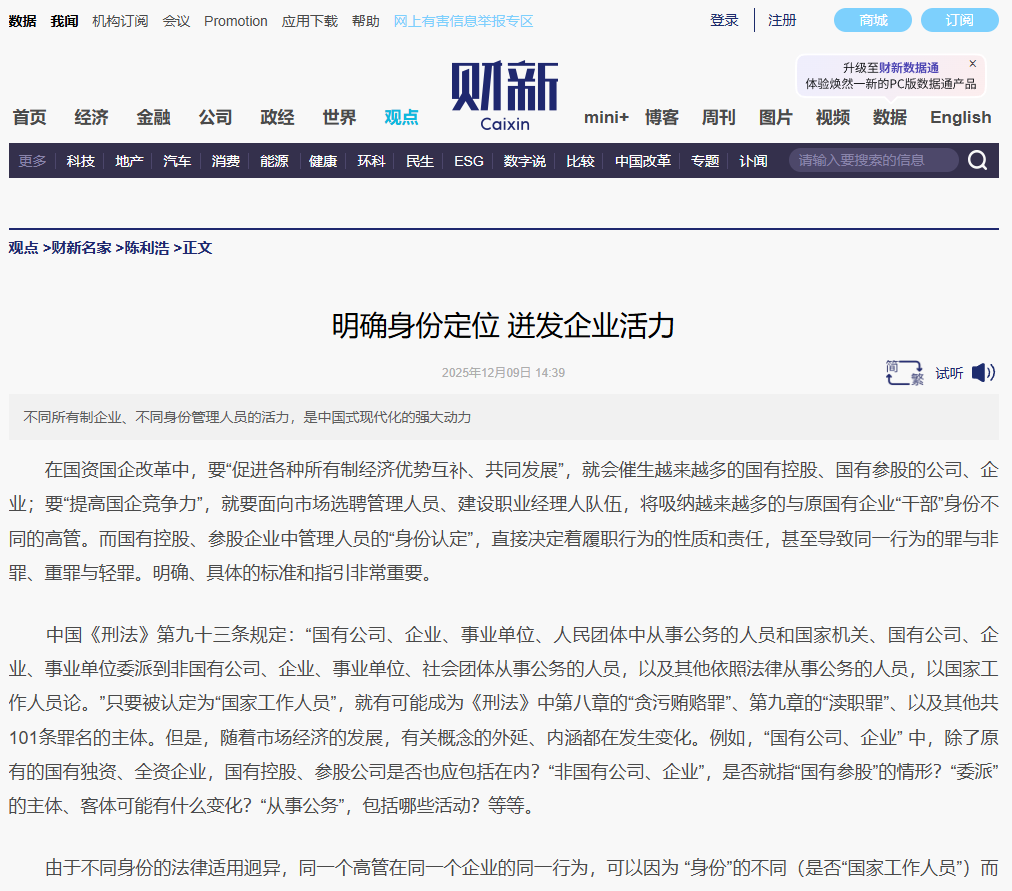Viewport: 1012px width, 891px height.
Task: Expand the 更多 categories menu
Action: pyautogui.click(x=31, y=160)
